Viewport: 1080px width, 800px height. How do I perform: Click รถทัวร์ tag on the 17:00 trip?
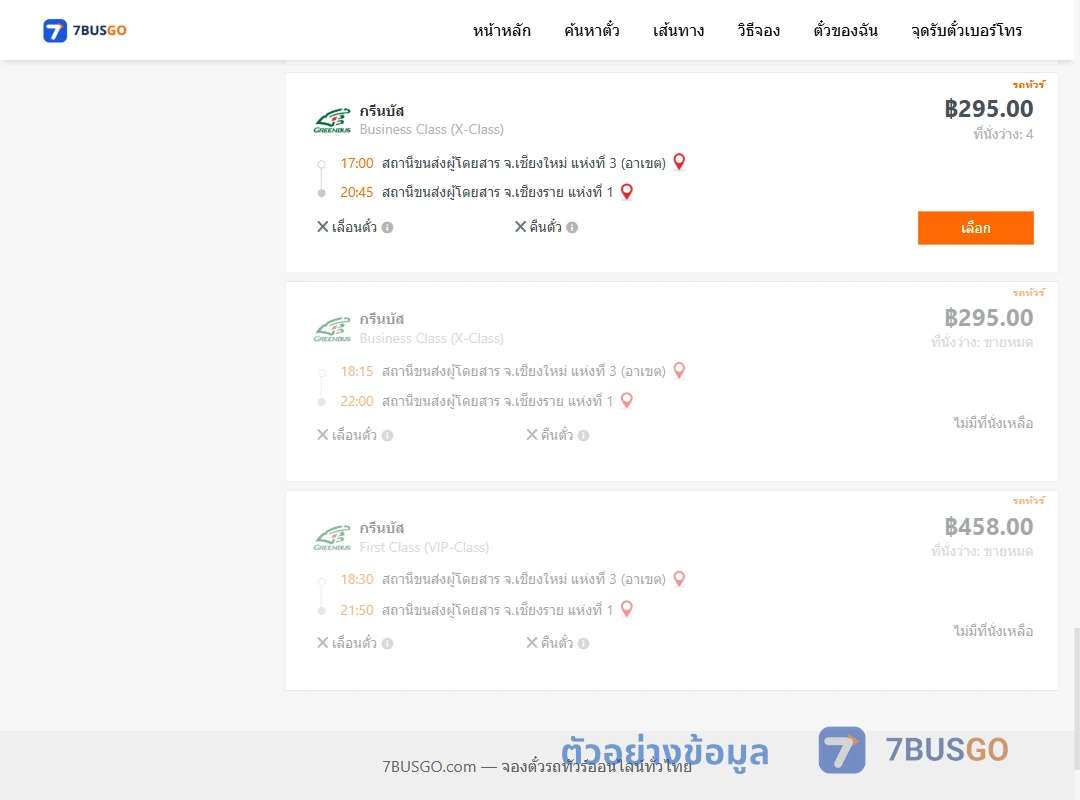pyautogui.click(x=1028, y=84)
